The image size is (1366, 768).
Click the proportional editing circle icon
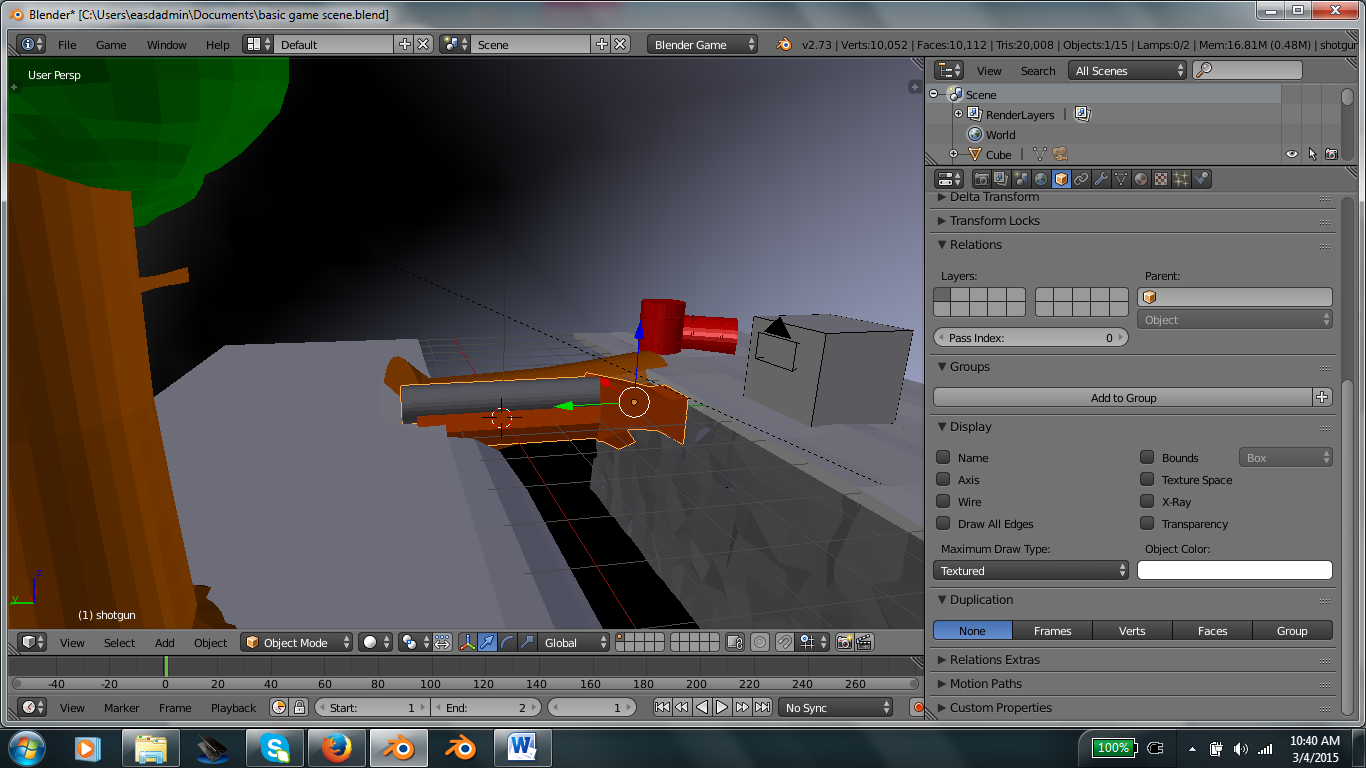pyautogui.click(x=759, y=642)
